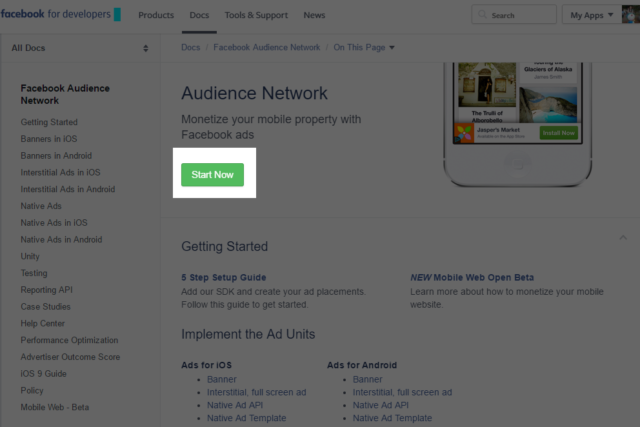
Task: Open Policy sidebar item
Action: (32, 390)
